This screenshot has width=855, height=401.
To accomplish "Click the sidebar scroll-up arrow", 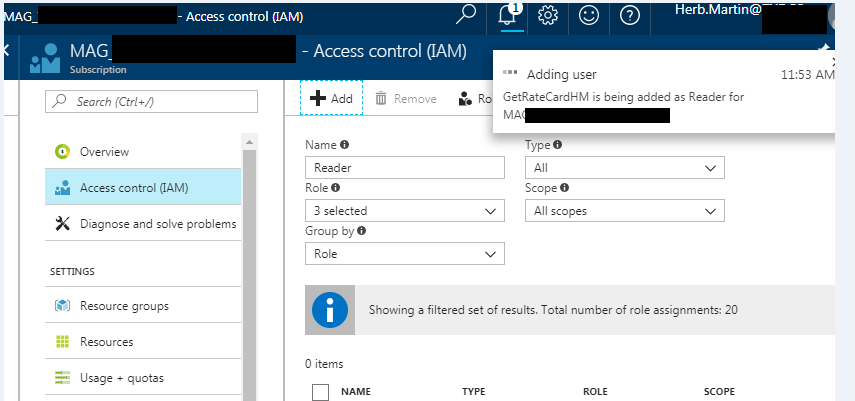I will click(249, 142).
